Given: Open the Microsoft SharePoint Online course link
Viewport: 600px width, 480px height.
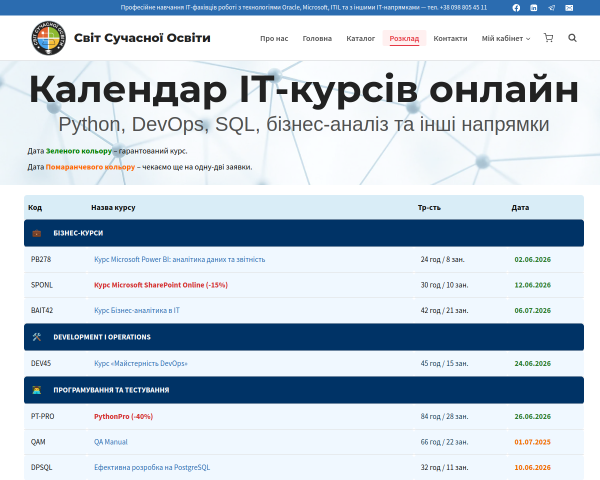Looking at the screenshot, I should (161, 285).
